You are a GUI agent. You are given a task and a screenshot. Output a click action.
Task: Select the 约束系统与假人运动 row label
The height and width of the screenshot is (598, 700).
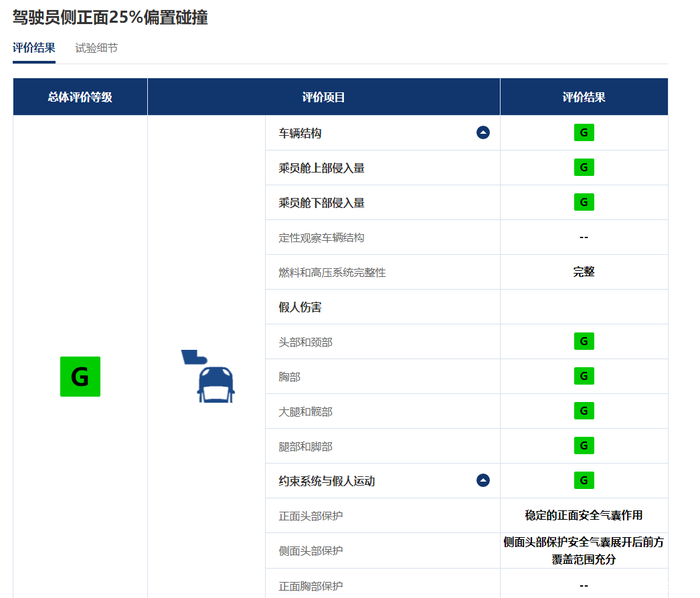327,481
